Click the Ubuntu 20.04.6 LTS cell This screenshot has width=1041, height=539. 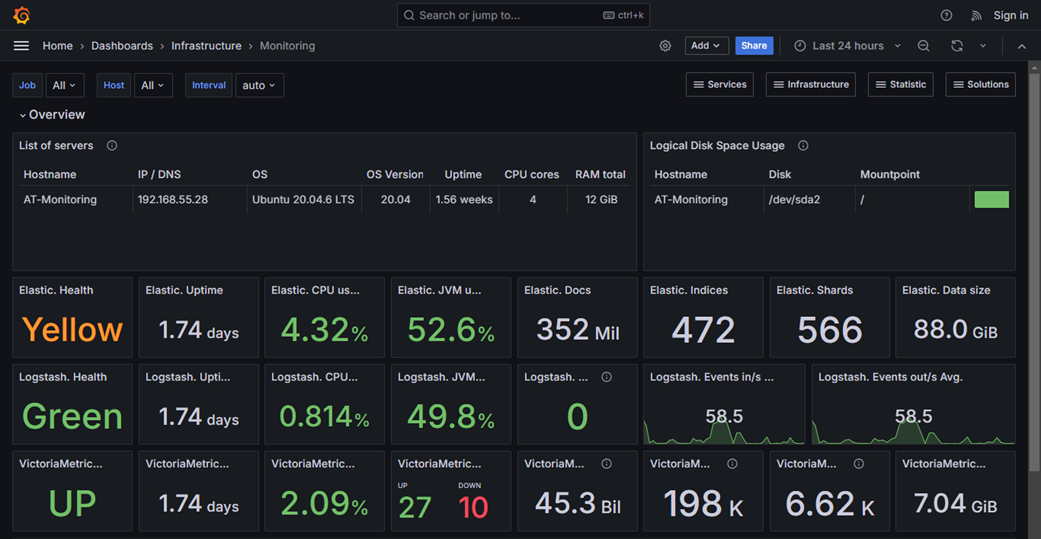[303, 199]
